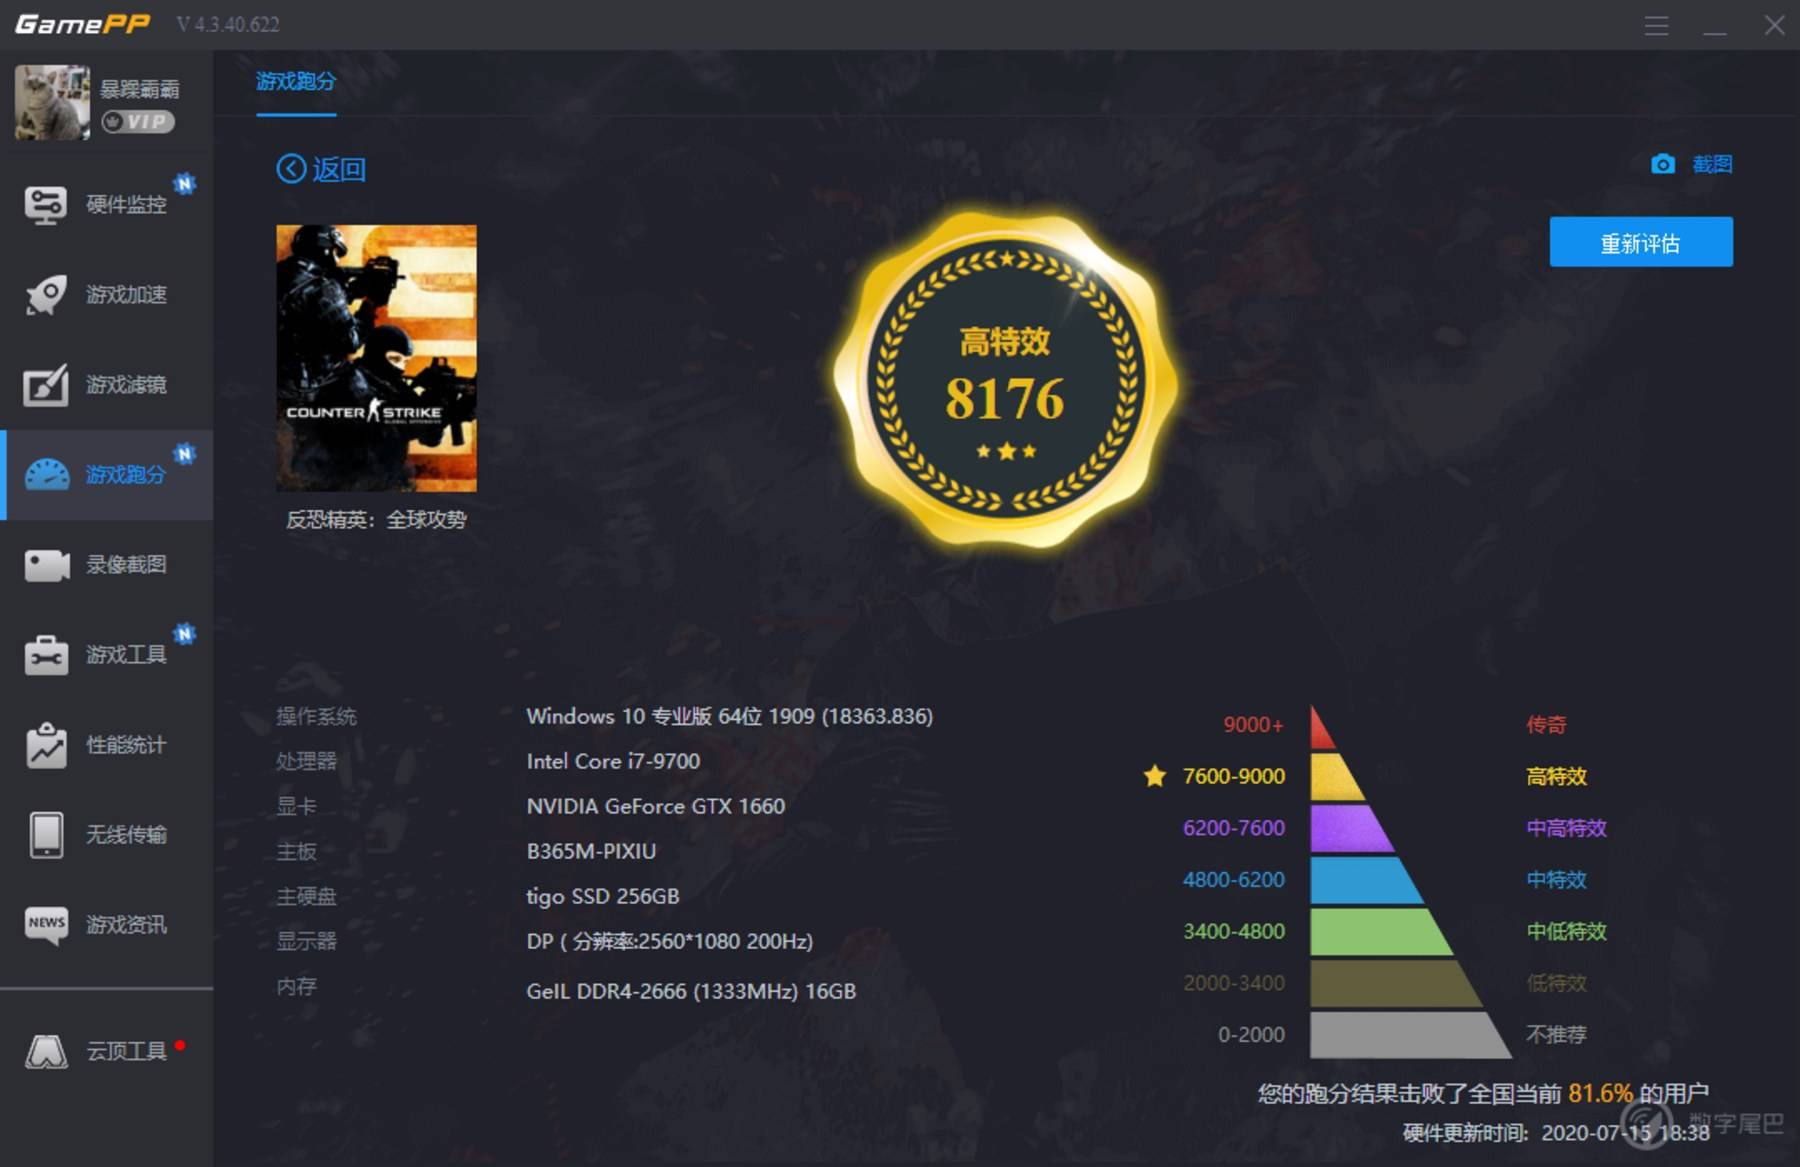Click the username 暴躁霸霸
Screen dimensions: 1800x1167
click(139, 89)
